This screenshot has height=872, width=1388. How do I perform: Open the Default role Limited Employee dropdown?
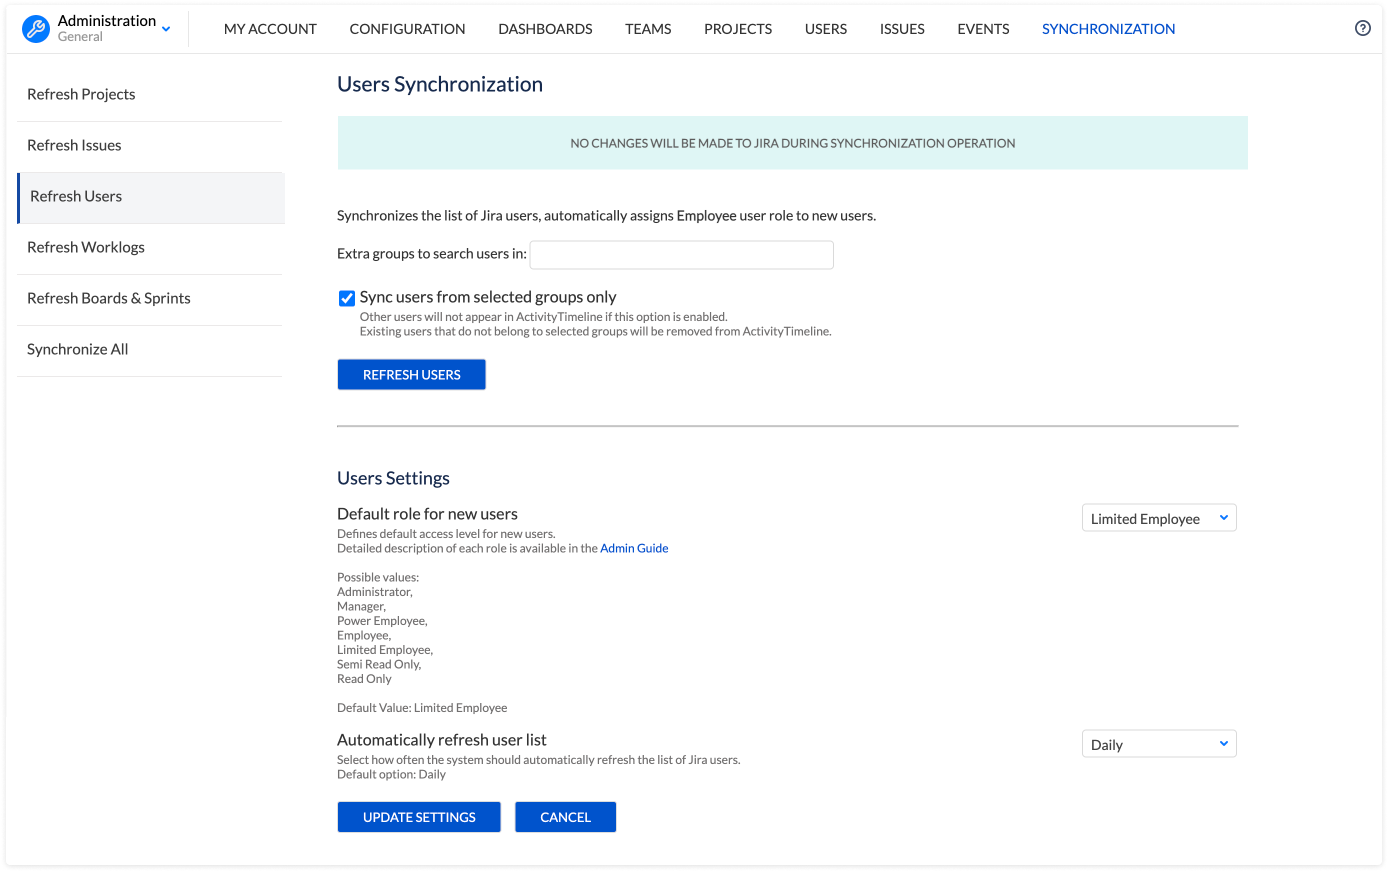pyautogui.click(x=1159, y=518)
